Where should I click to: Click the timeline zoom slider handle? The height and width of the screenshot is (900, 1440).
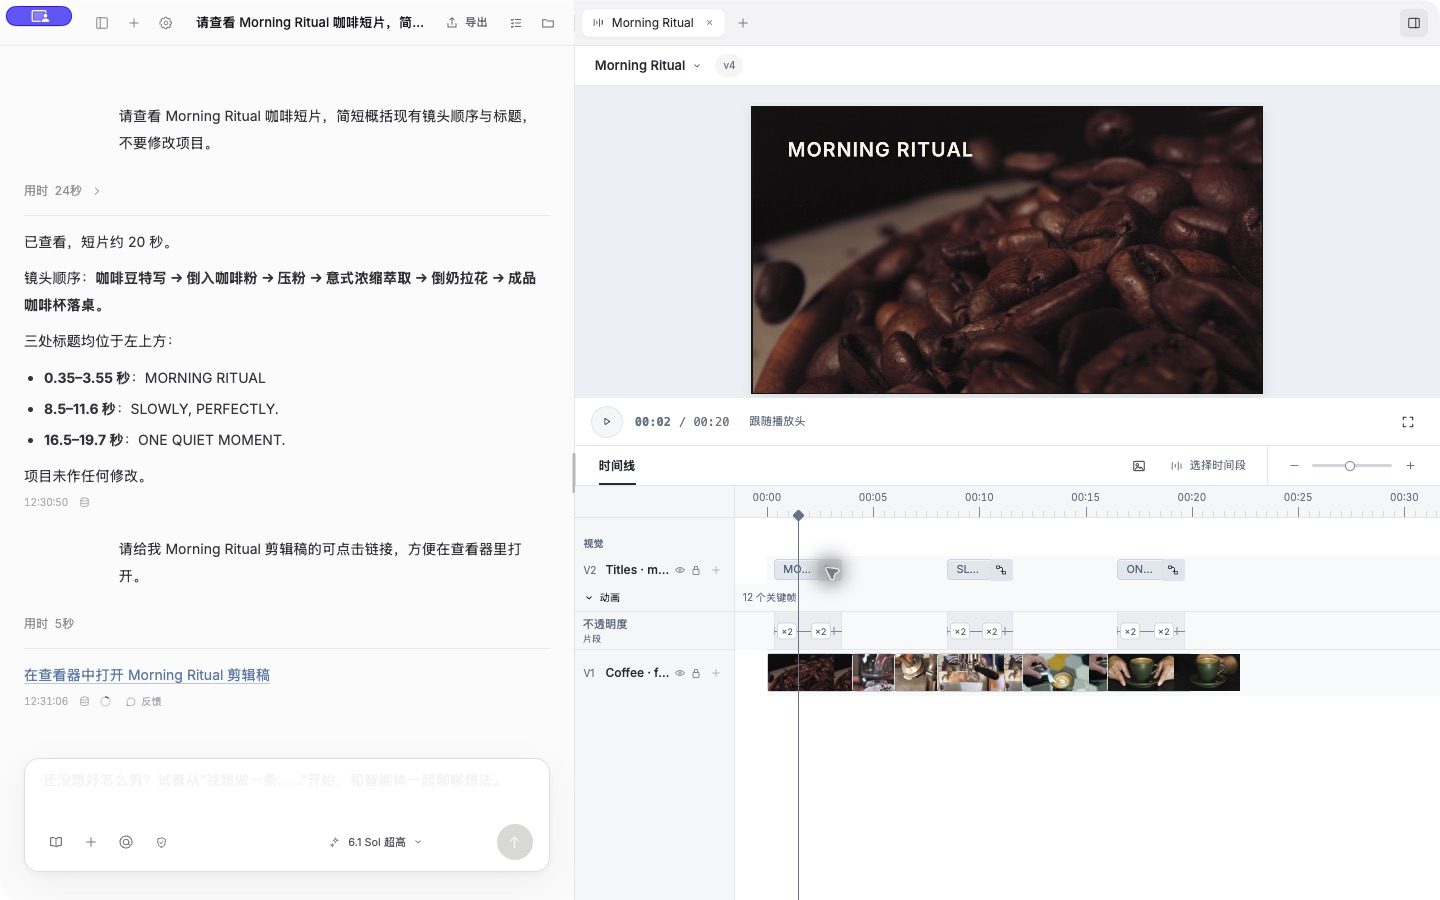point(1350,466)
